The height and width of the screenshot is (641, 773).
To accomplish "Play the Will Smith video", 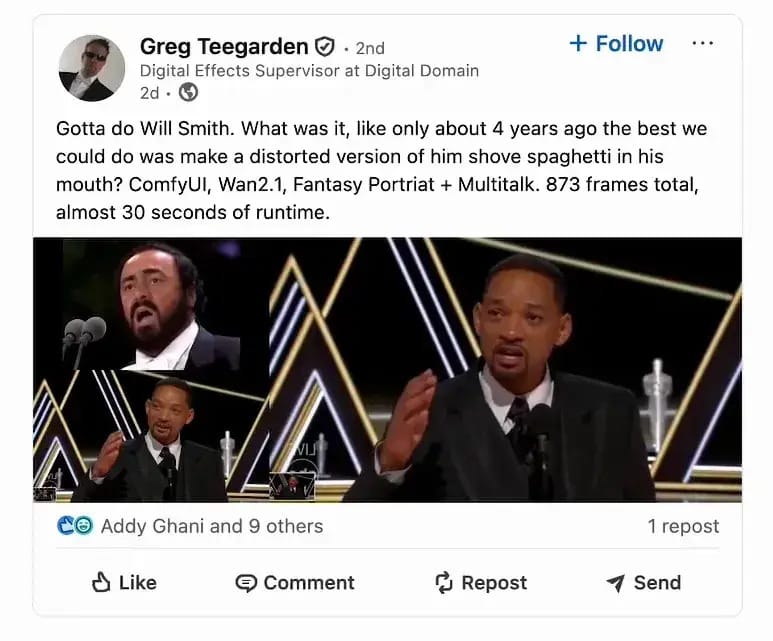I will tap(387, 370).
